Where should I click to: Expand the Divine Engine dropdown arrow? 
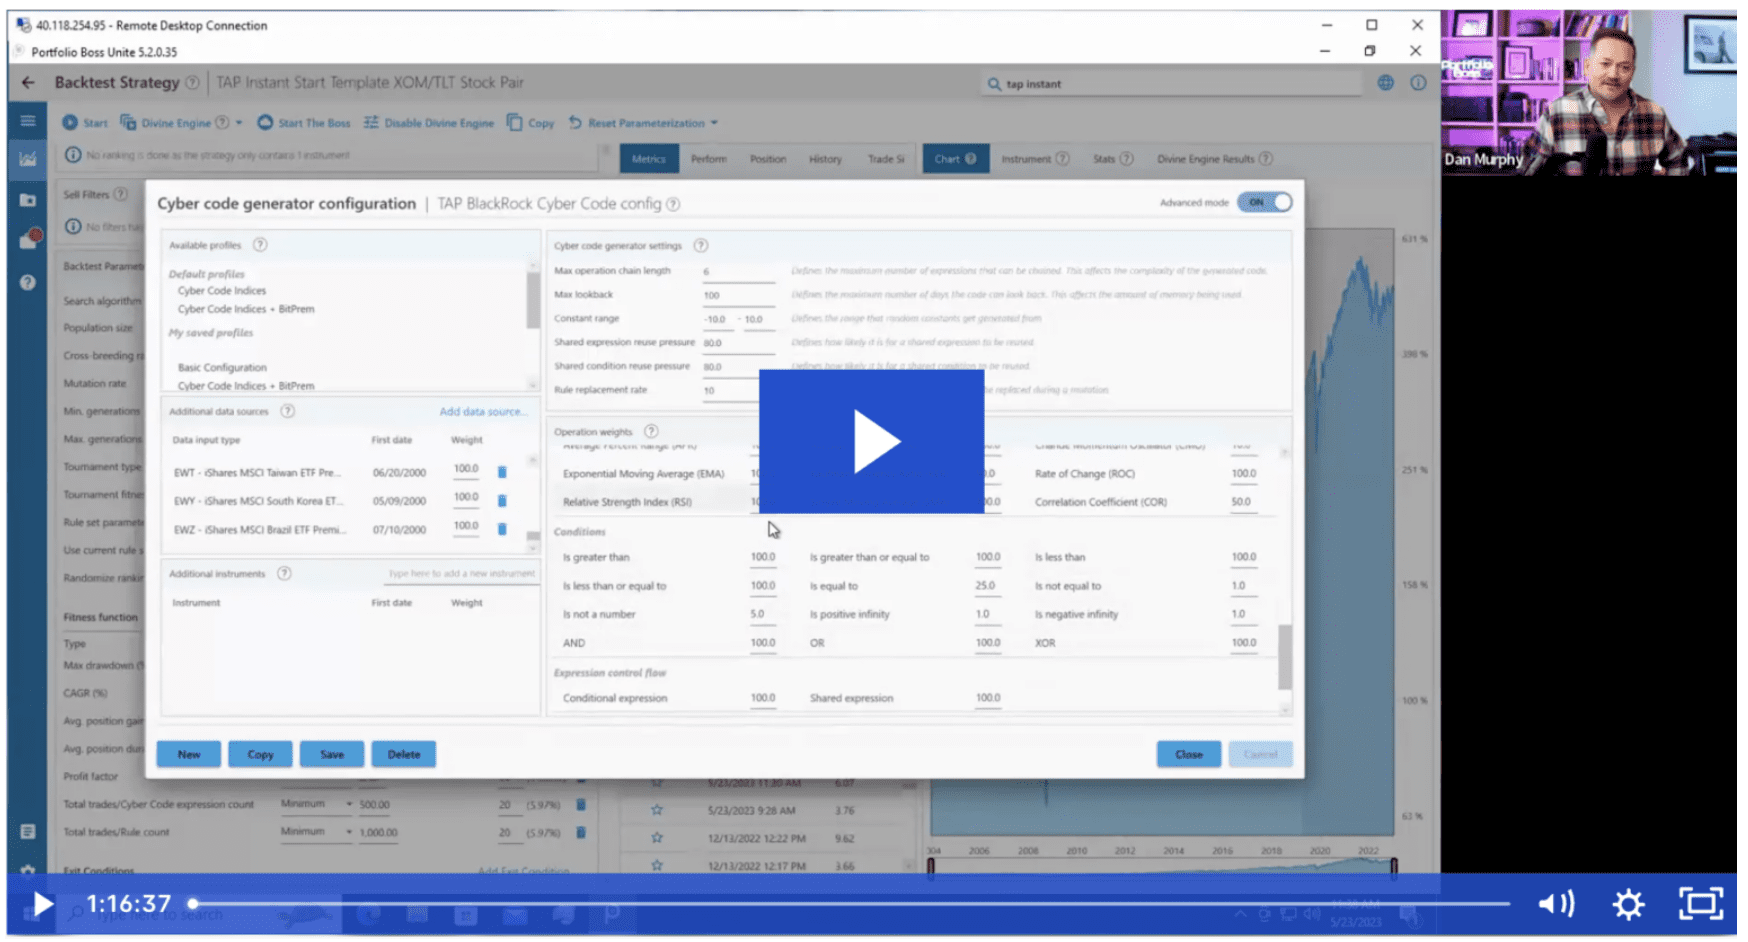click(239, 123)
